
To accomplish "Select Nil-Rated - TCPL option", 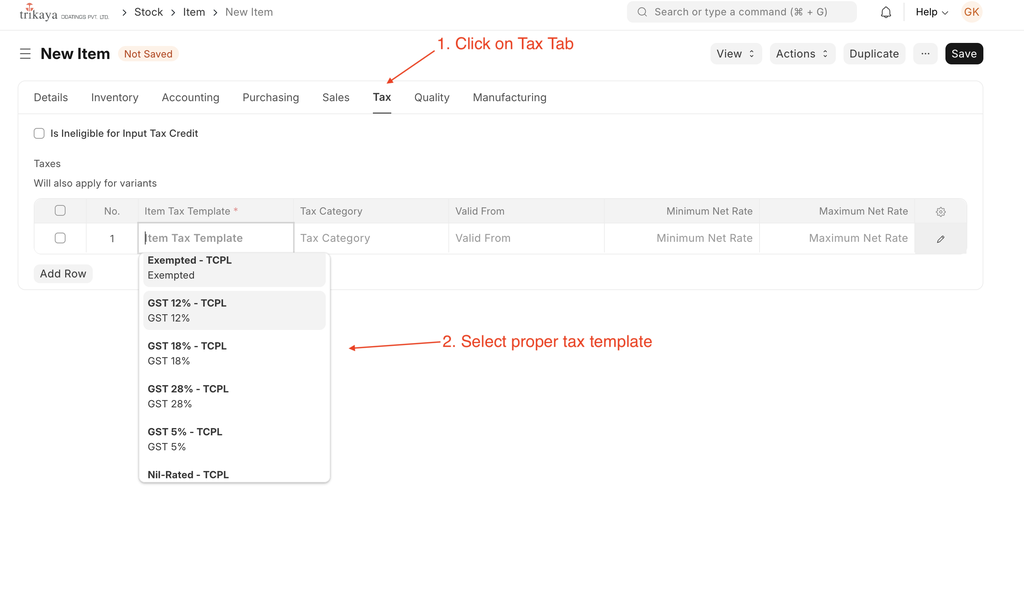I will (x=234, y=474).
